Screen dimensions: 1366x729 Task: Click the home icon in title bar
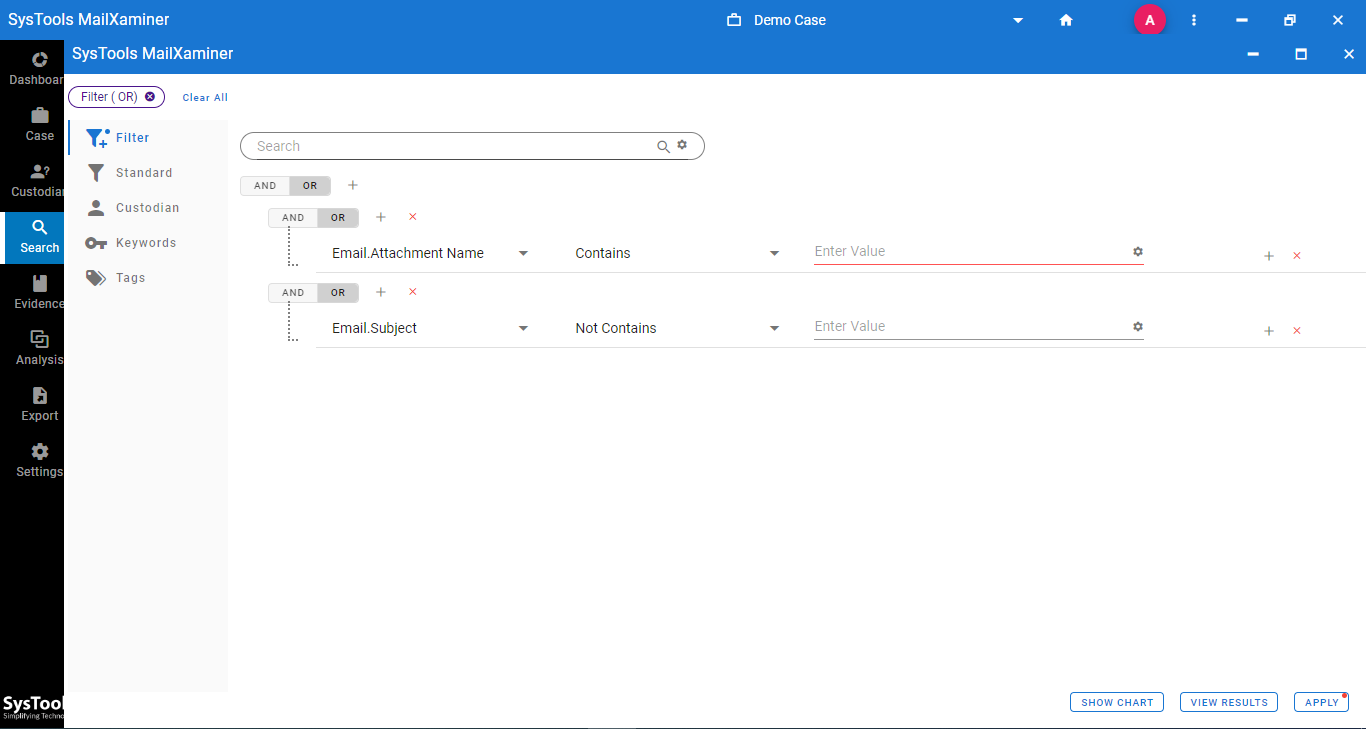pyautogui.click(x=1066, y=20)
